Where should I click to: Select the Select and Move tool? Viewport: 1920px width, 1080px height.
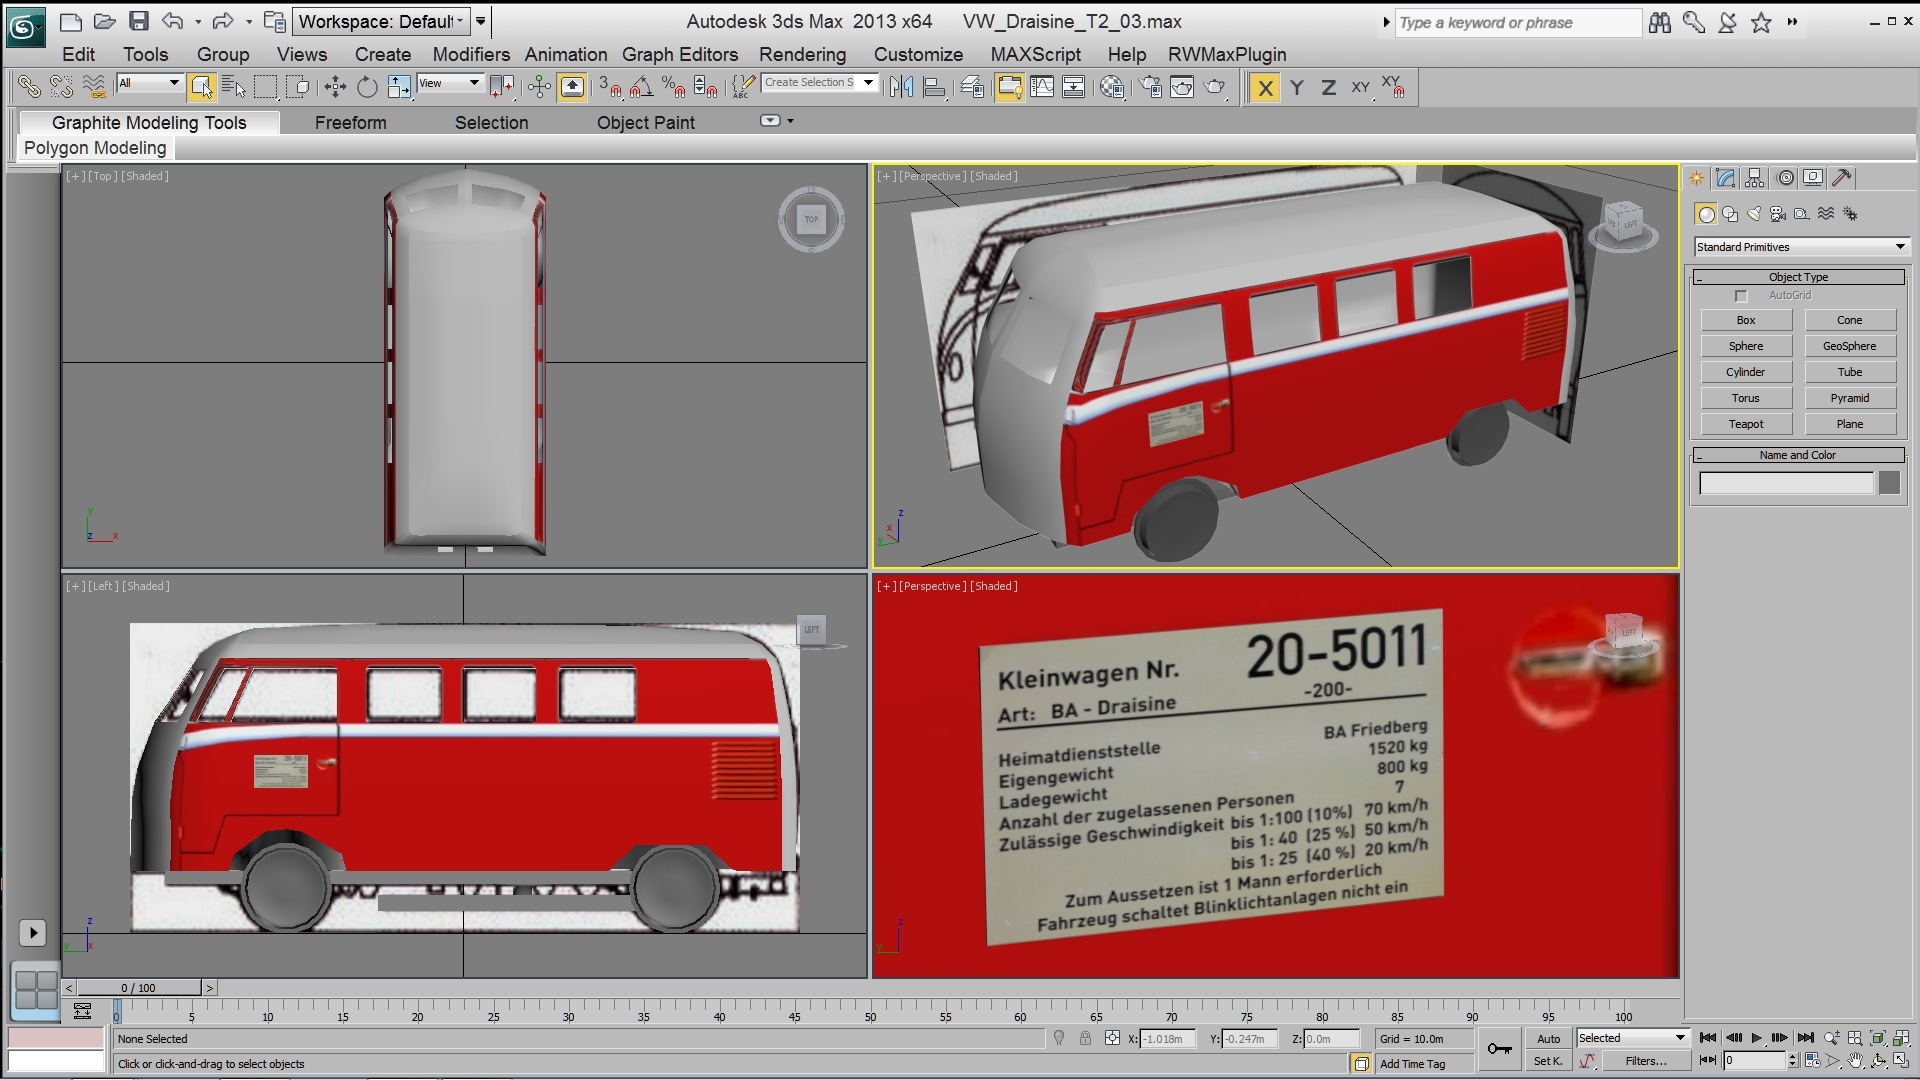pos(335,87)
